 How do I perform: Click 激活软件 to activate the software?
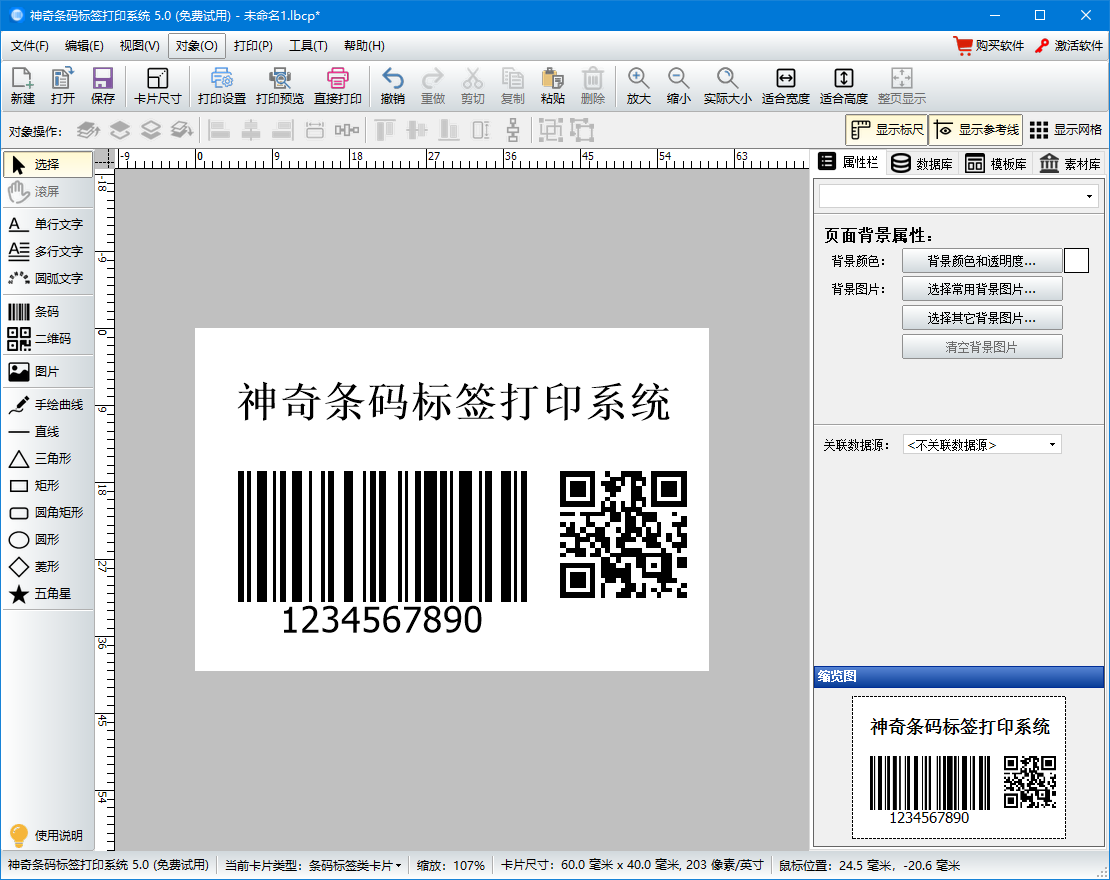1068,46
